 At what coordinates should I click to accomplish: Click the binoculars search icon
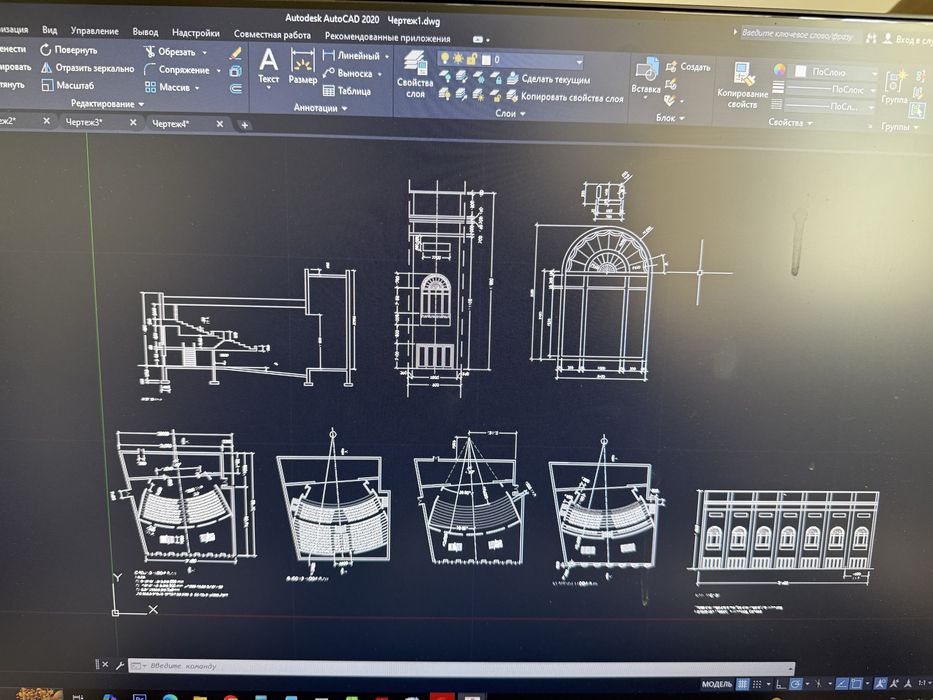click(x=871, y=38)
